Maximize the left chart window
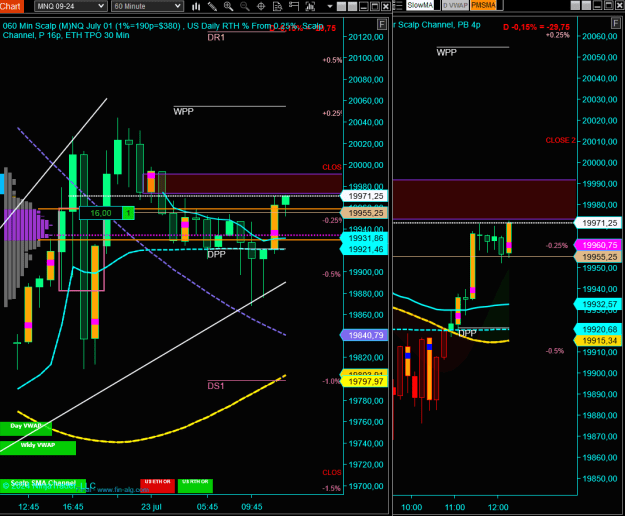The image size is (625, 516). [x=375, y=6]
